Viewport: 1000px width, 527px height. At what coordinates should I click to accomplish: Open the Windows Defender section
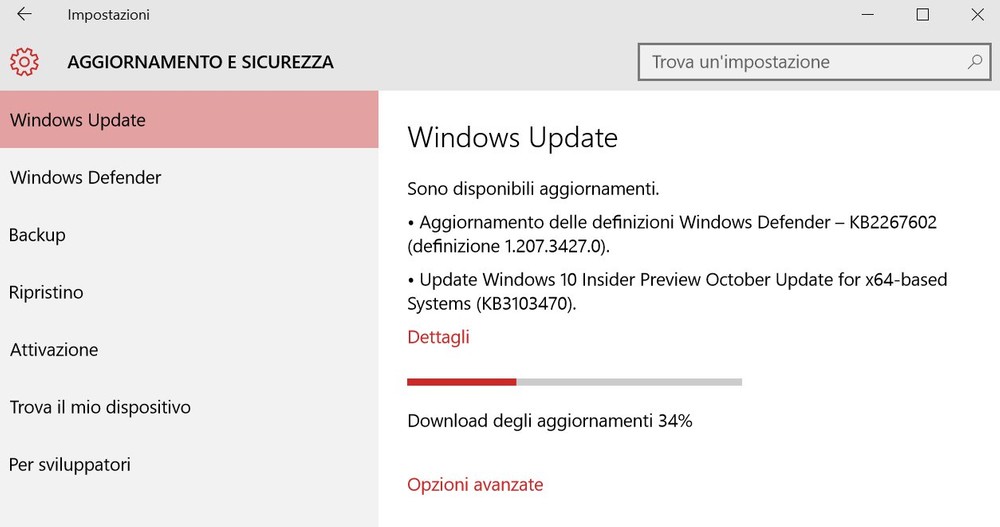tap(189, 177)
